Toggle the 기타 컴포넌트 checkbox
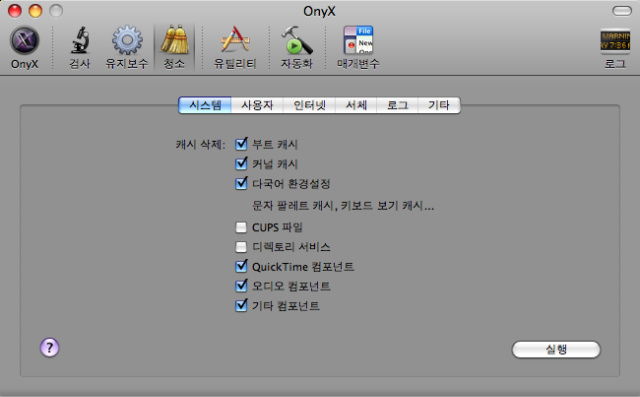 [x=241, y=305]
